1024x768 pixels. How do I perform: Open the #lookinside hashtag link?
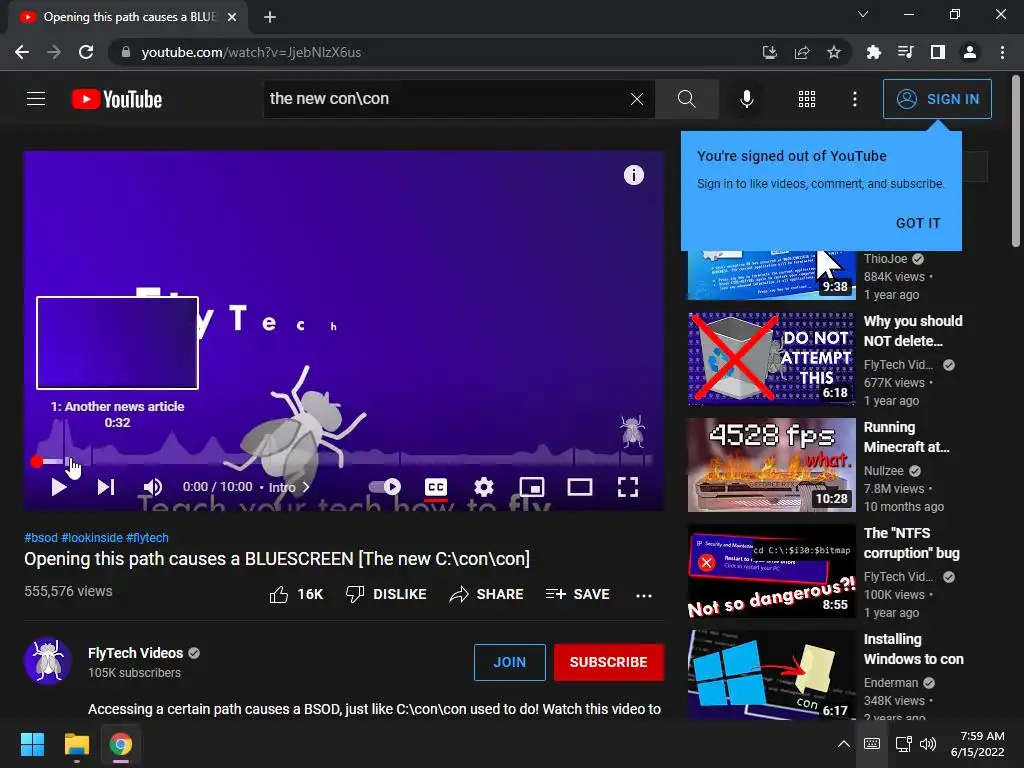[91, 537]
